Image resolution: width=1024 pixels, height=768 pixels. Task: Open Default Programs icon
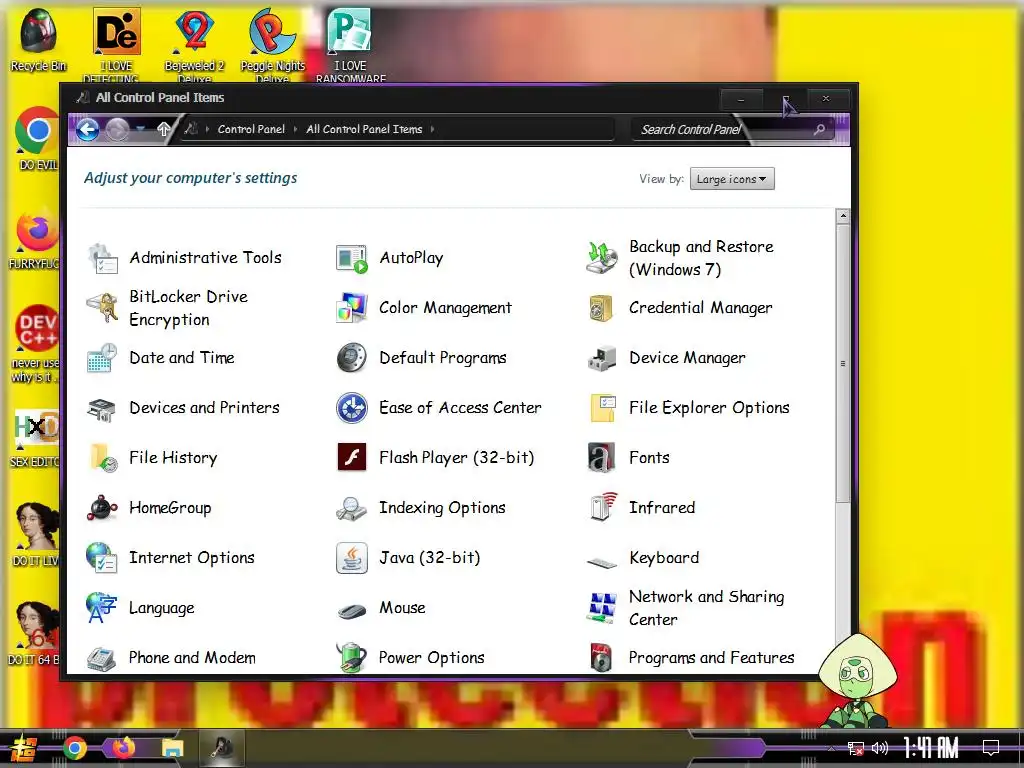[352, 358]
